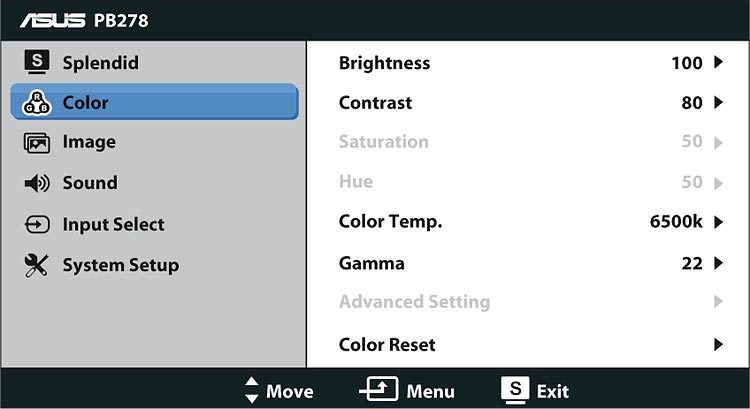
Task: Click the Menu return icon in footer
Action: pos(379,388)
